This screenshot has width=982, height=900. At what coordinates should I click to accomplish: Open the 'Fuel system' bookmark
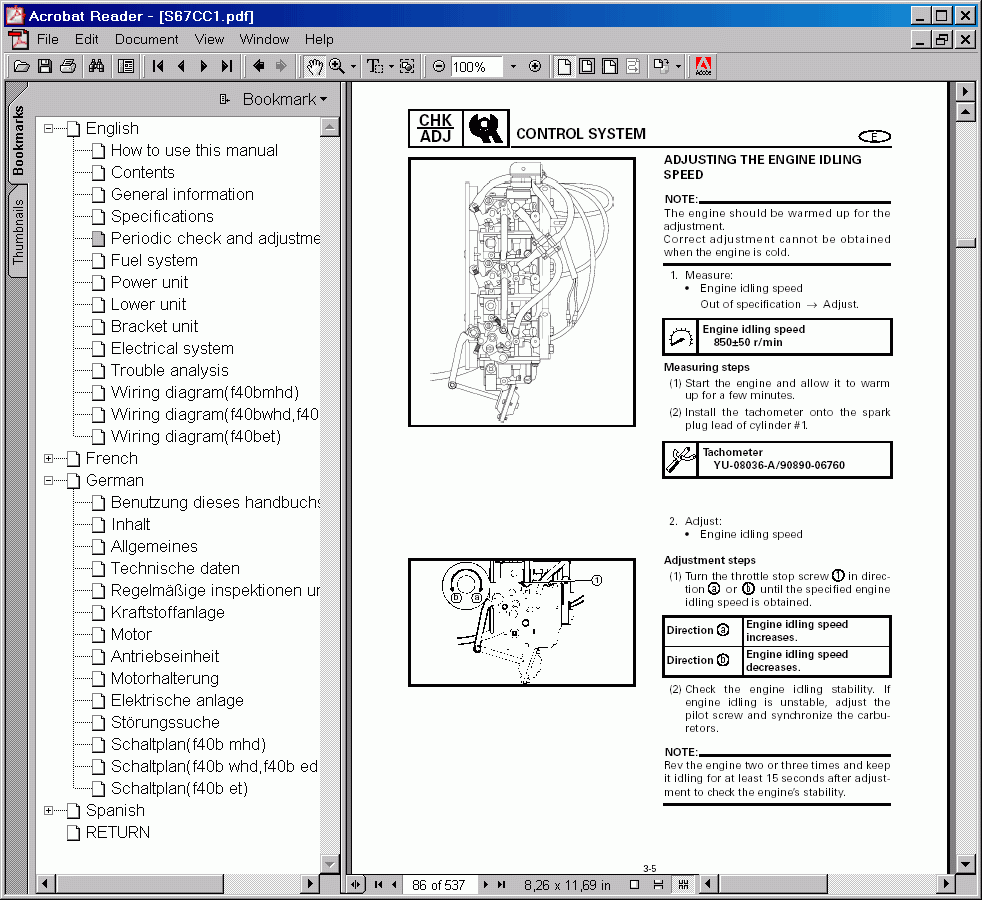154,260
